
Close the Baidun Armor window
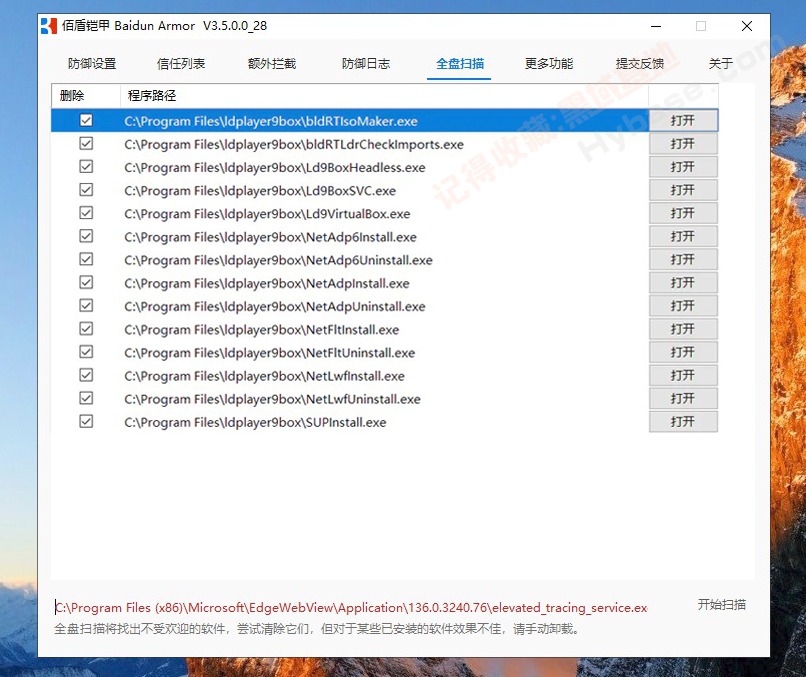coord(747,26)
